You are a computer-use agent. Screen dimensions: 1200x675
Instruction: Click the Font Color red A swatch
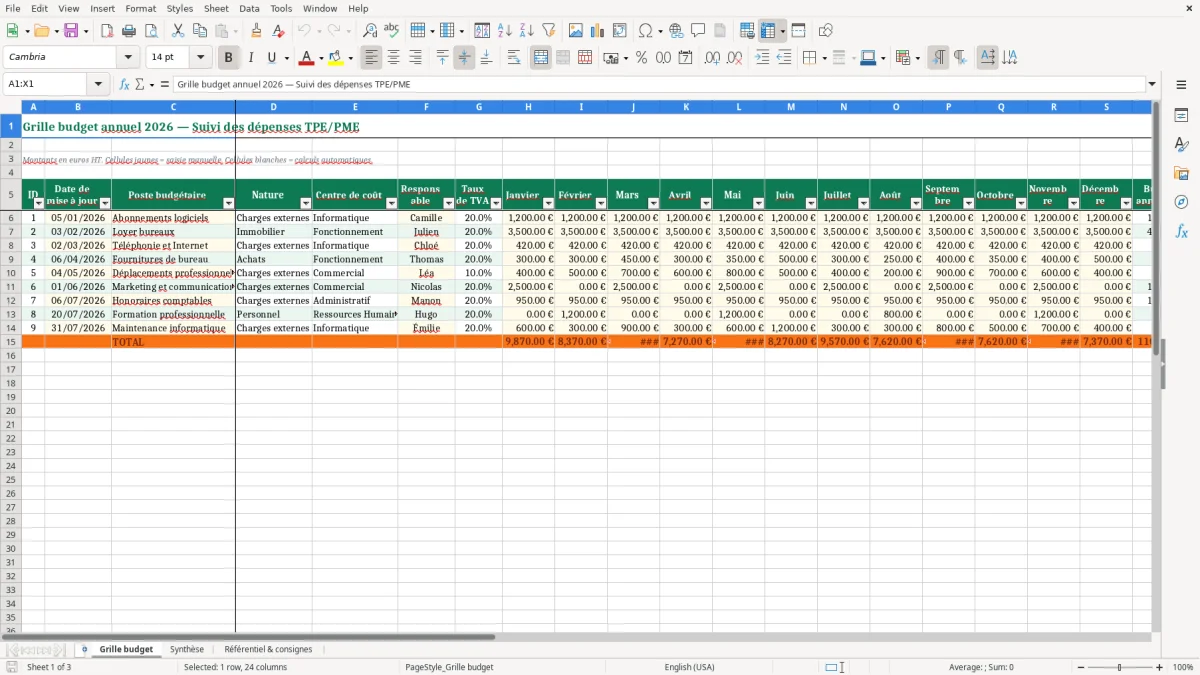tap(307, 58)
